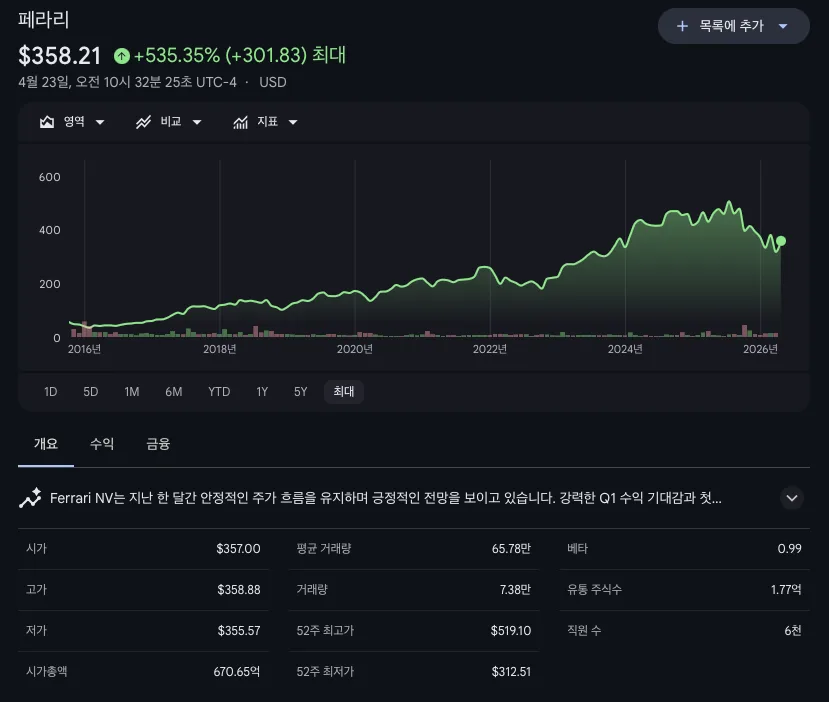Click the 200 y-axis label

[50, 284]
